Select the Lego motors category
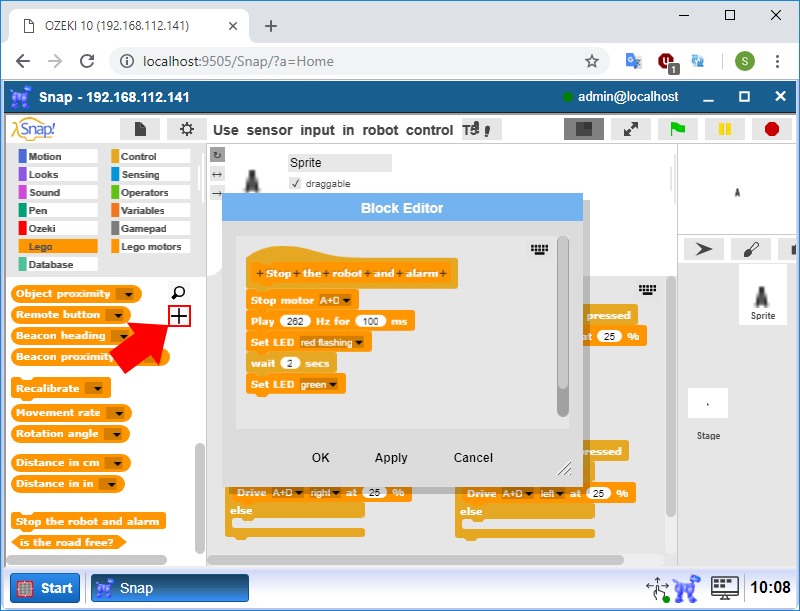This screenshot has width=800, height=611. (151, 246)
